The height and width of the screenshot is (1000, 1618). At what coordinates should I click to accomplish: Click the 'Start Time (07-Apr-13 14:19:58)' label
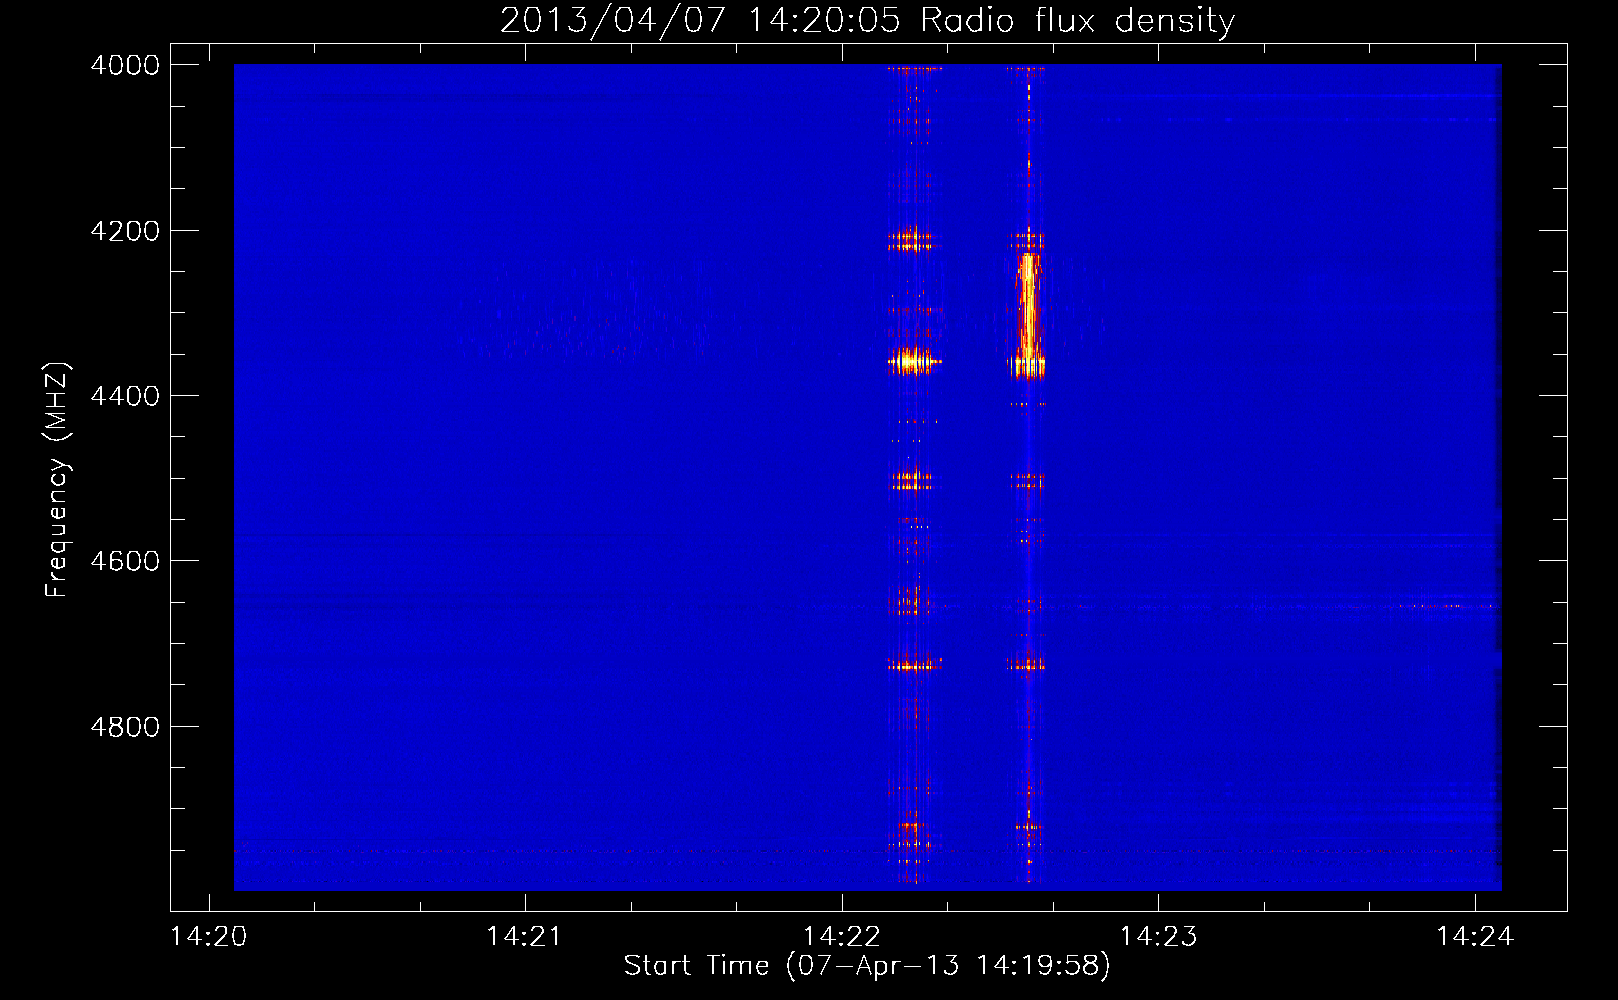point(867,966)
